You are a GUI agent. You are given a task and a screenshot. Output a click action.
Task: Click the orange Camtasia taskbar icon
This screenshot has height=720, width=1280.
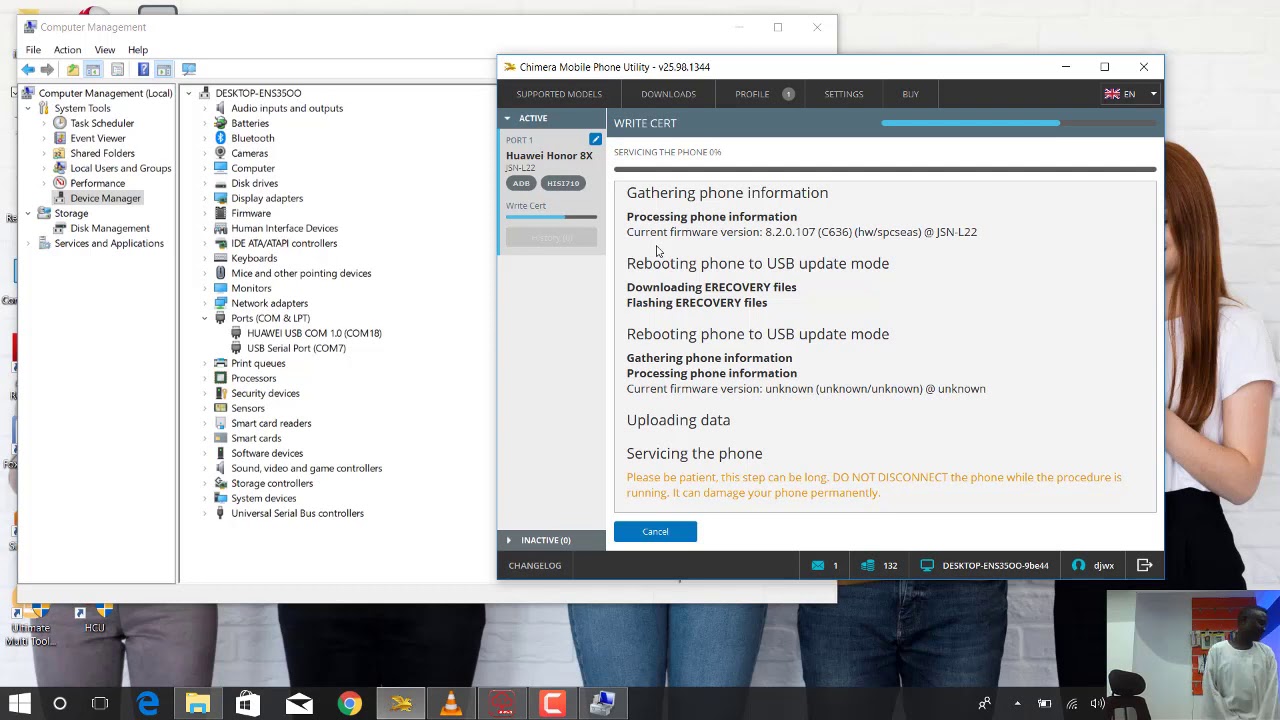[552, 704]
